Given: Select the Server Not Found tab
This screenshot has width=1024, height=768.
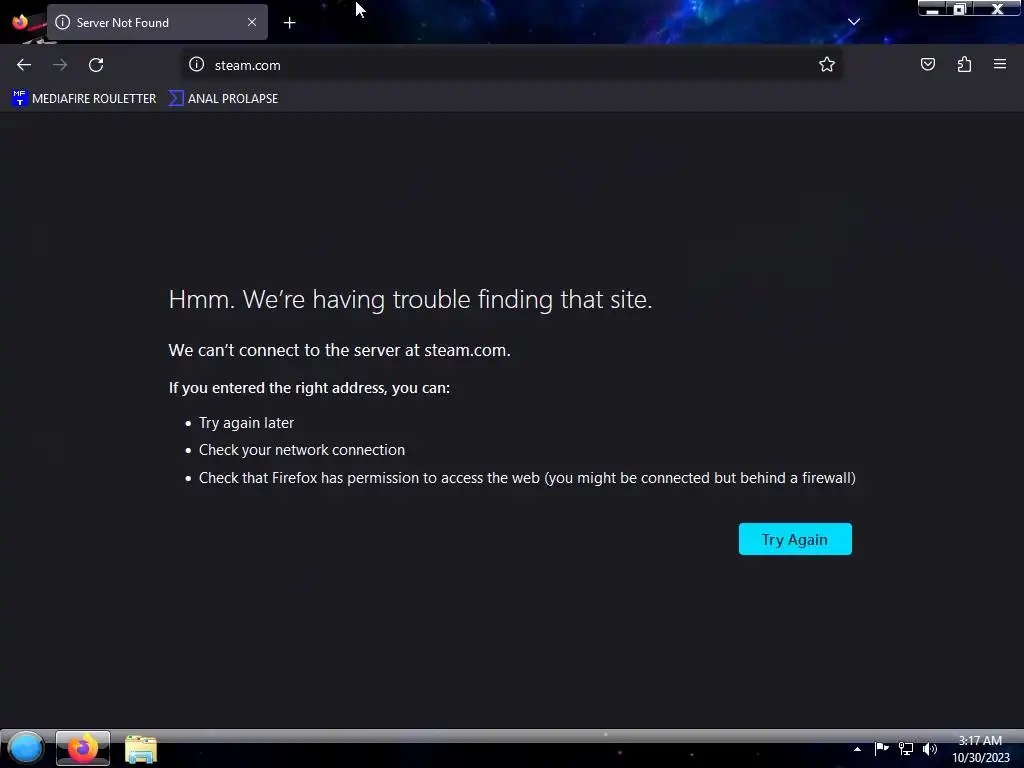Looking at the screenshot, I should [x=157, y=22].
